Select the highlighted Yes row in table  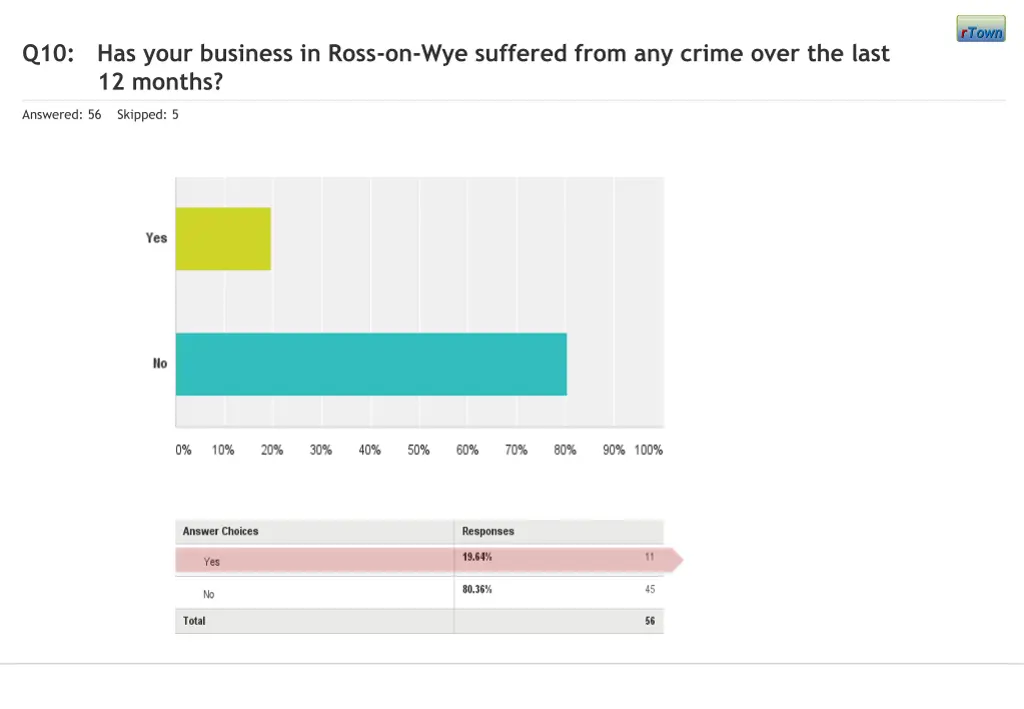(x=212, y=562)
